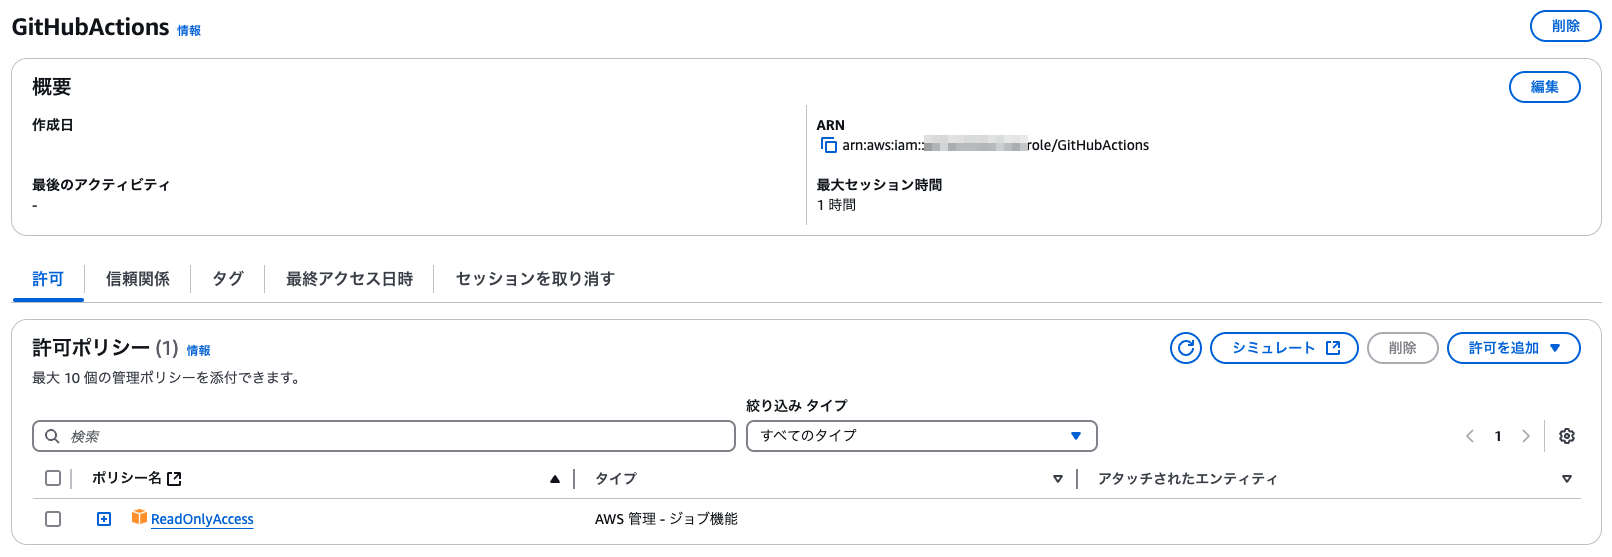Click the search magnifier icon
1612x557 pixels.
pyautogui.click(x=52, y=436)
